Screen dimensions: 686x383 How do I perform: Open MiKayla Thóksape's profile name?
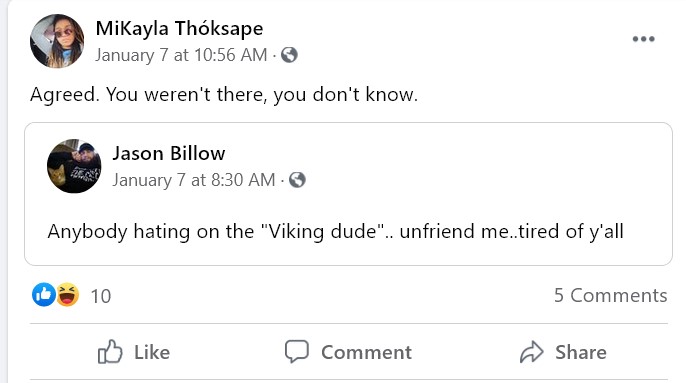179,29
